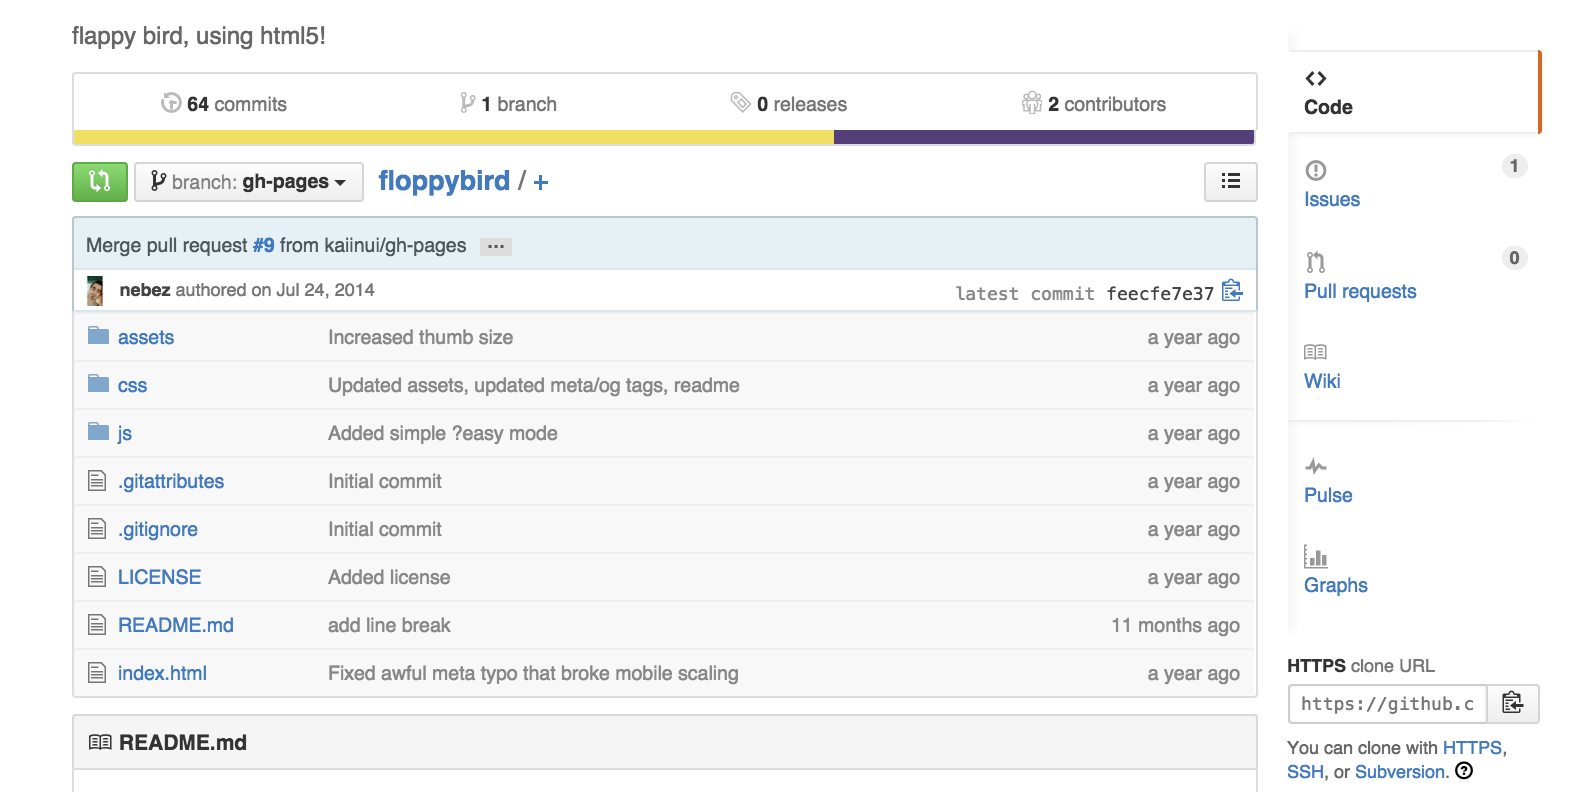The image size is (1596, 792).
Task: Open 'add line break' commit message
Action: [389, 625]
